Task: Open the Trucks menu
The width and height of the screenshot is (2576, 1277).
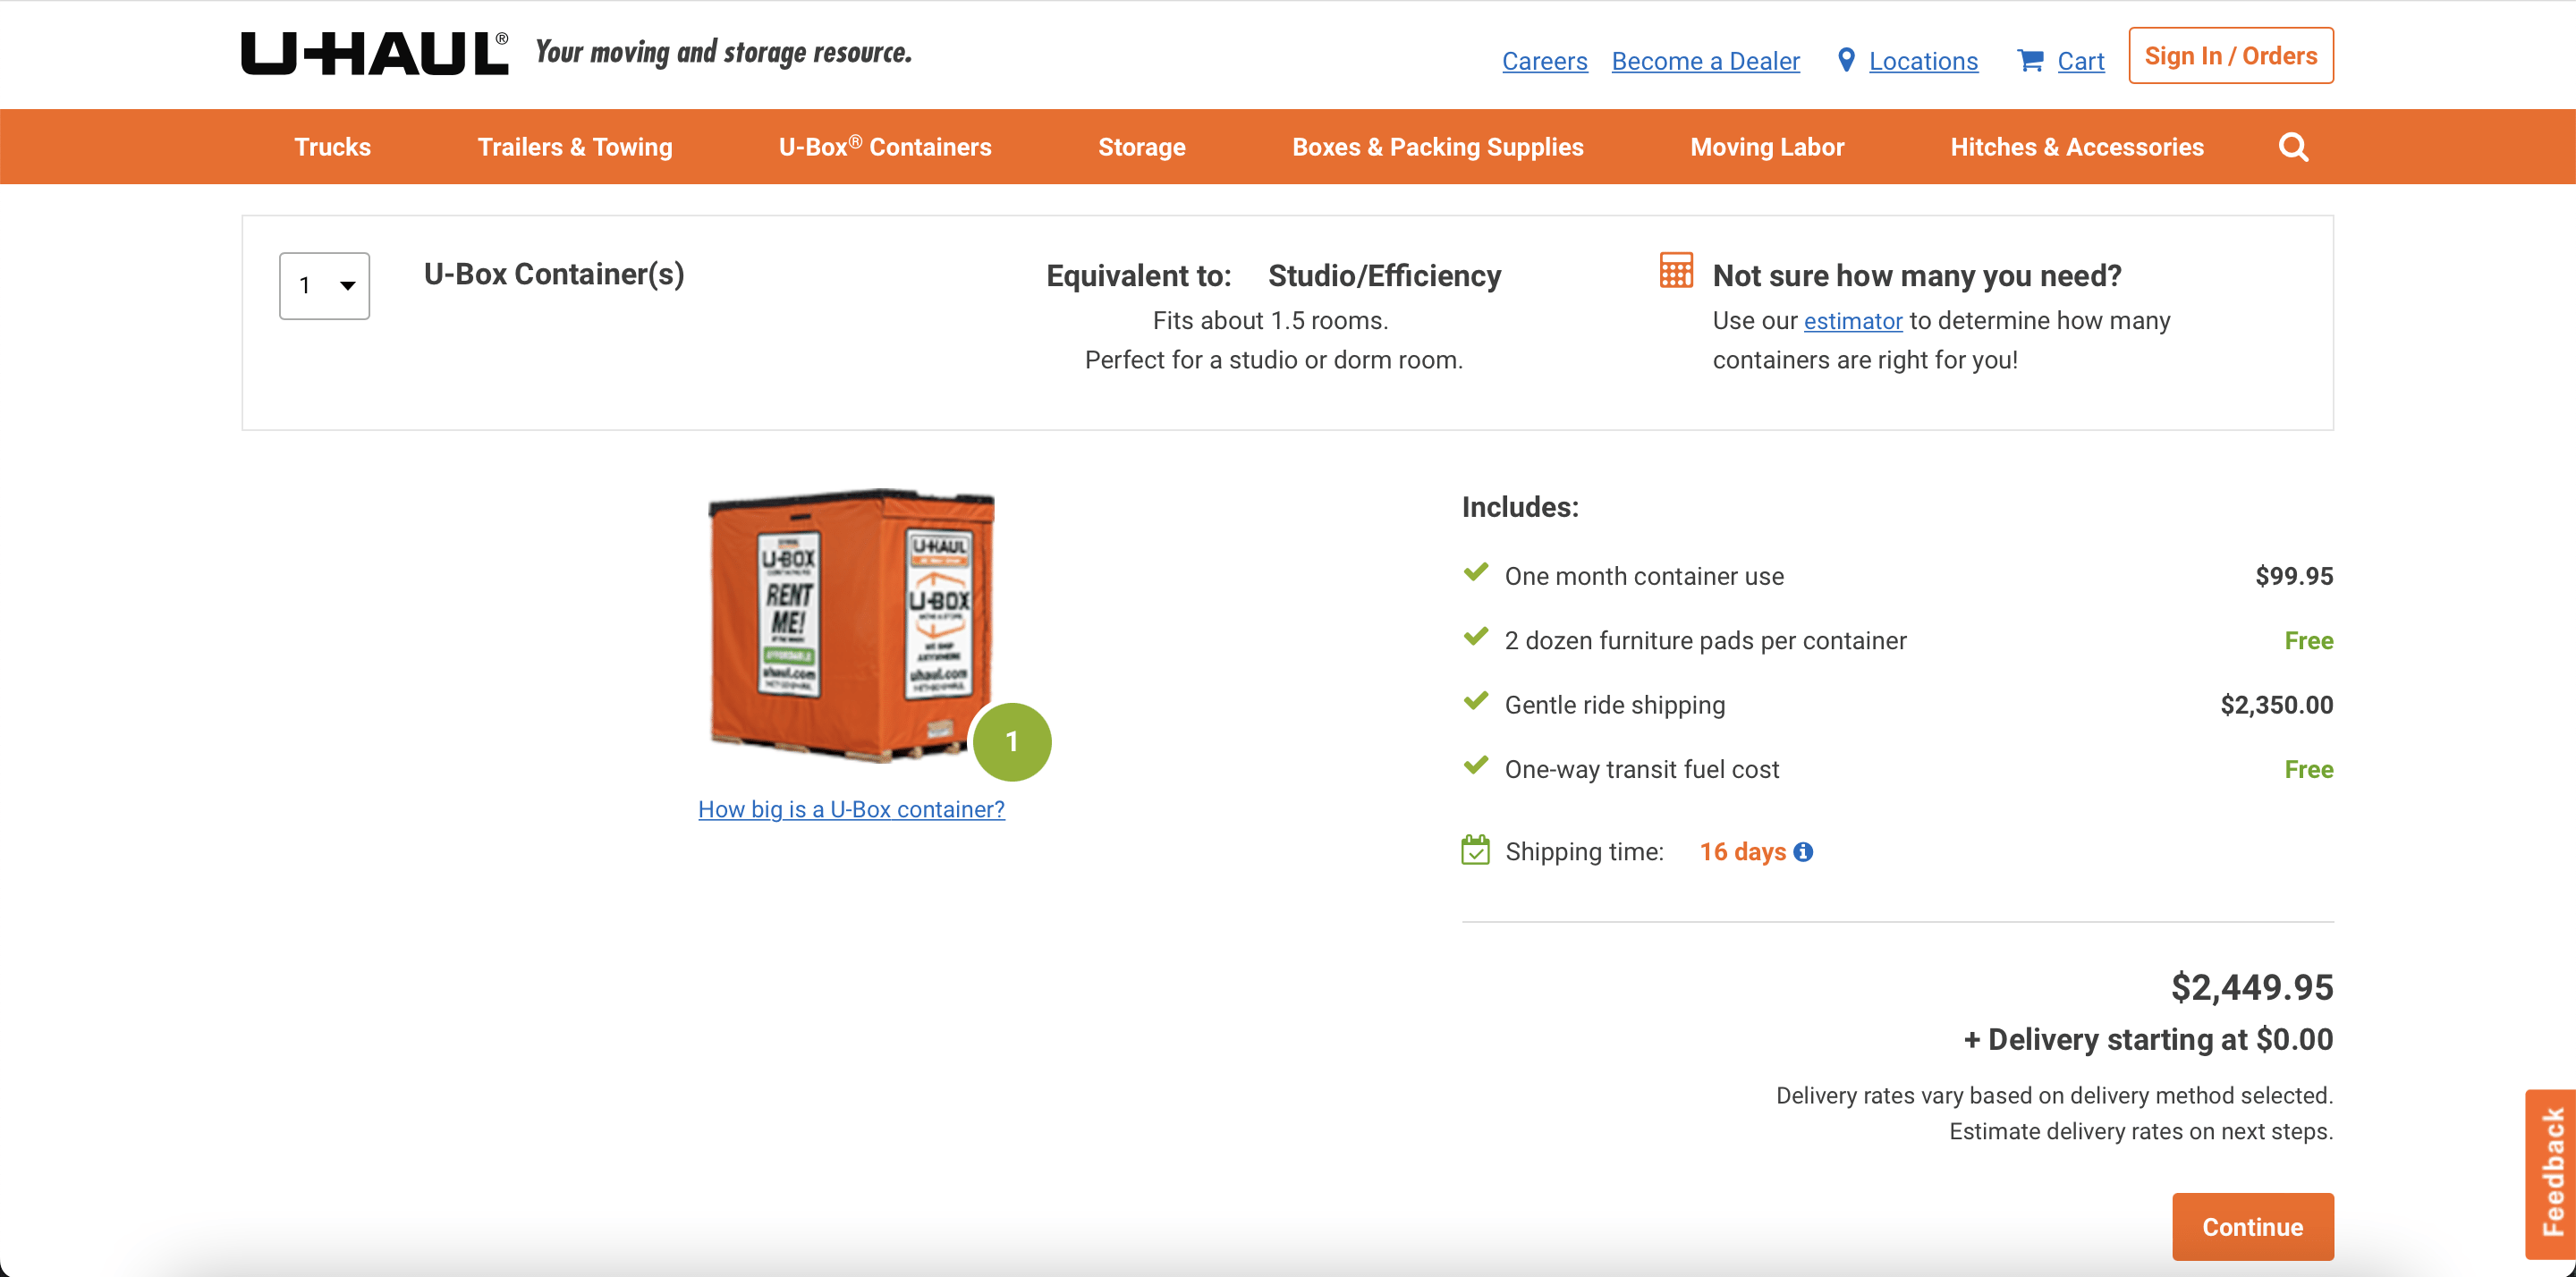Action: tap(332, 147)
